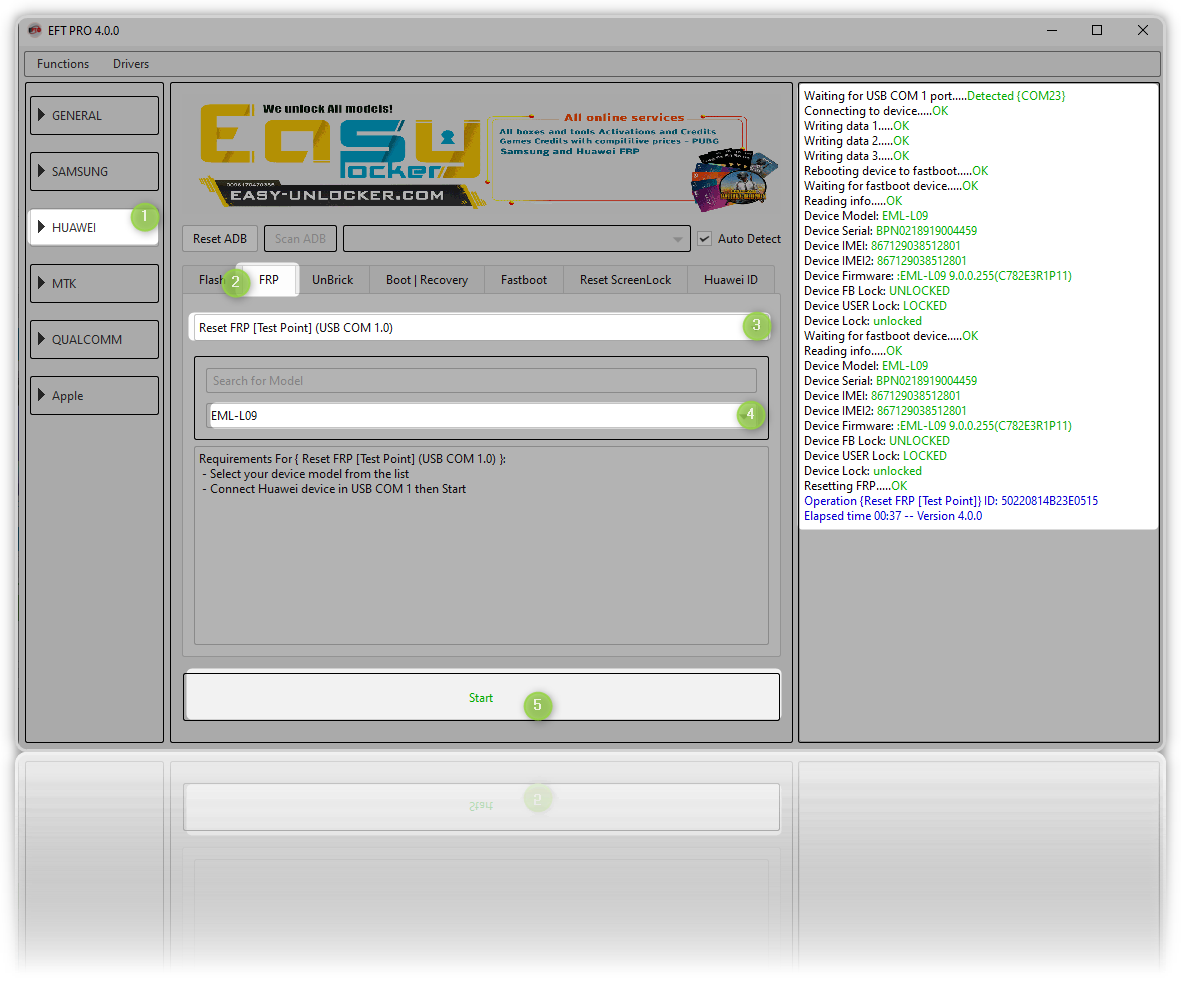Click the Reset ADB button

(220, 239)
